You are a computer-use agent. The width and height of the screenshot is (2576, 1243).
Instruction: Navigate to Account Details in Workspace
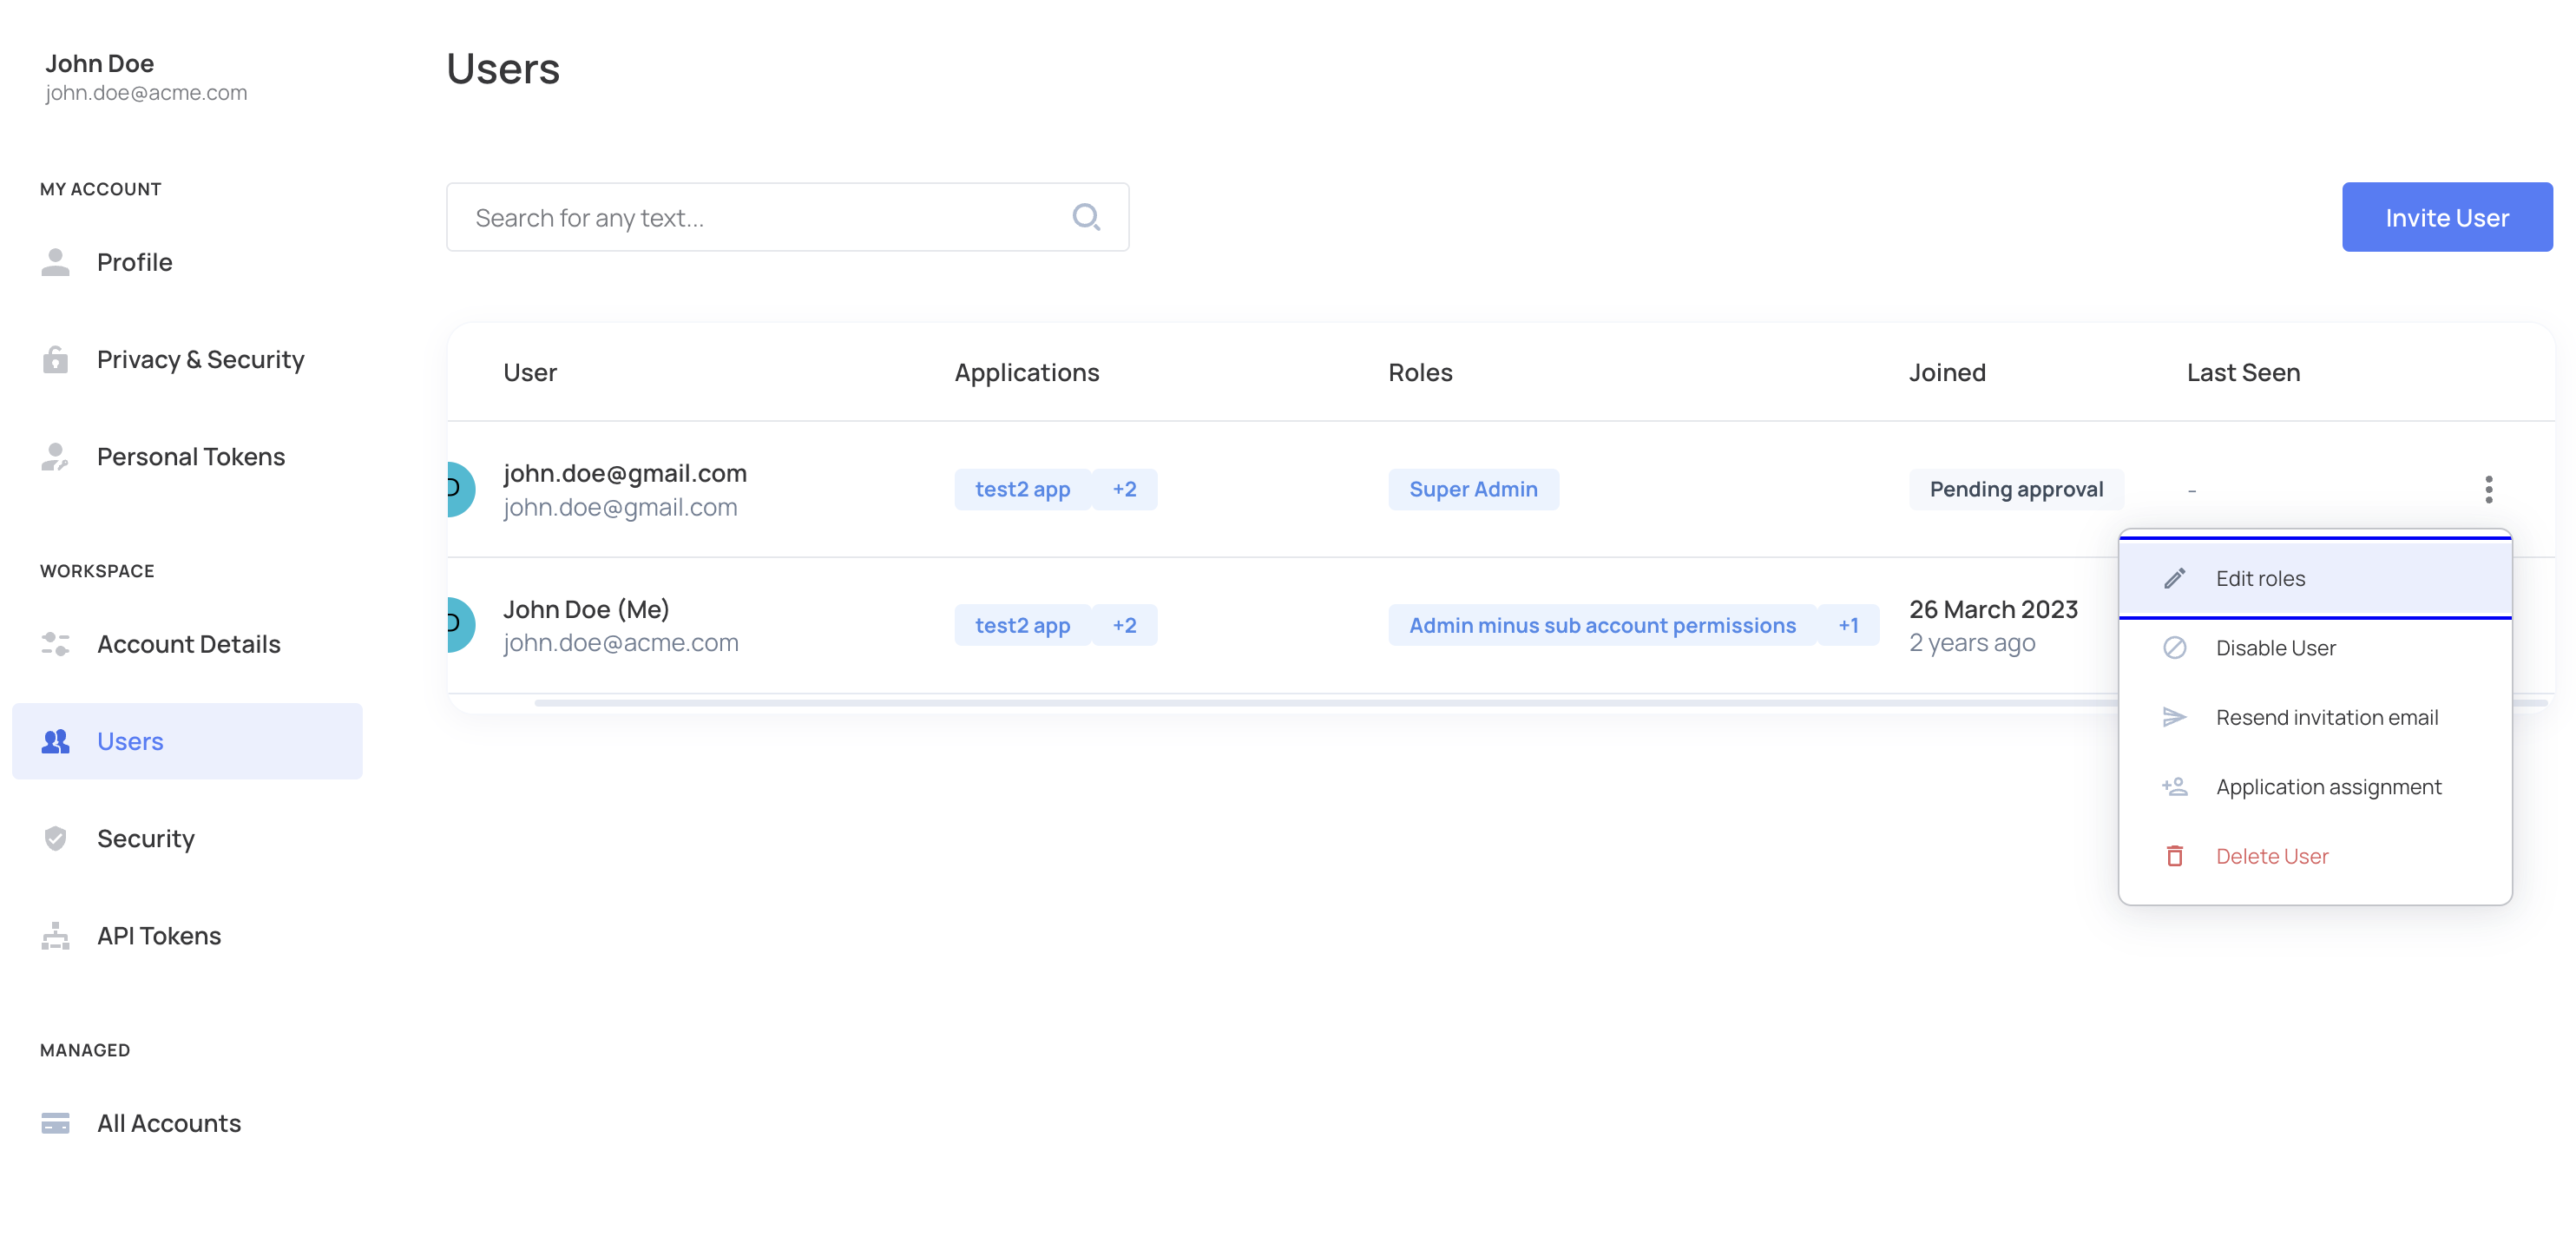(x=188, y=644)
